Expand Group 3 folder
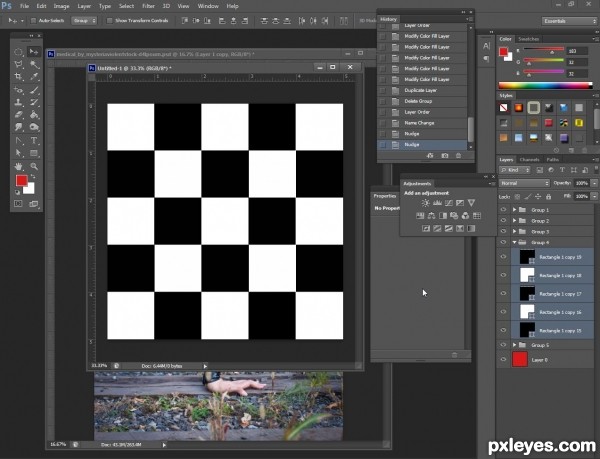 click(x=515, y=231)
